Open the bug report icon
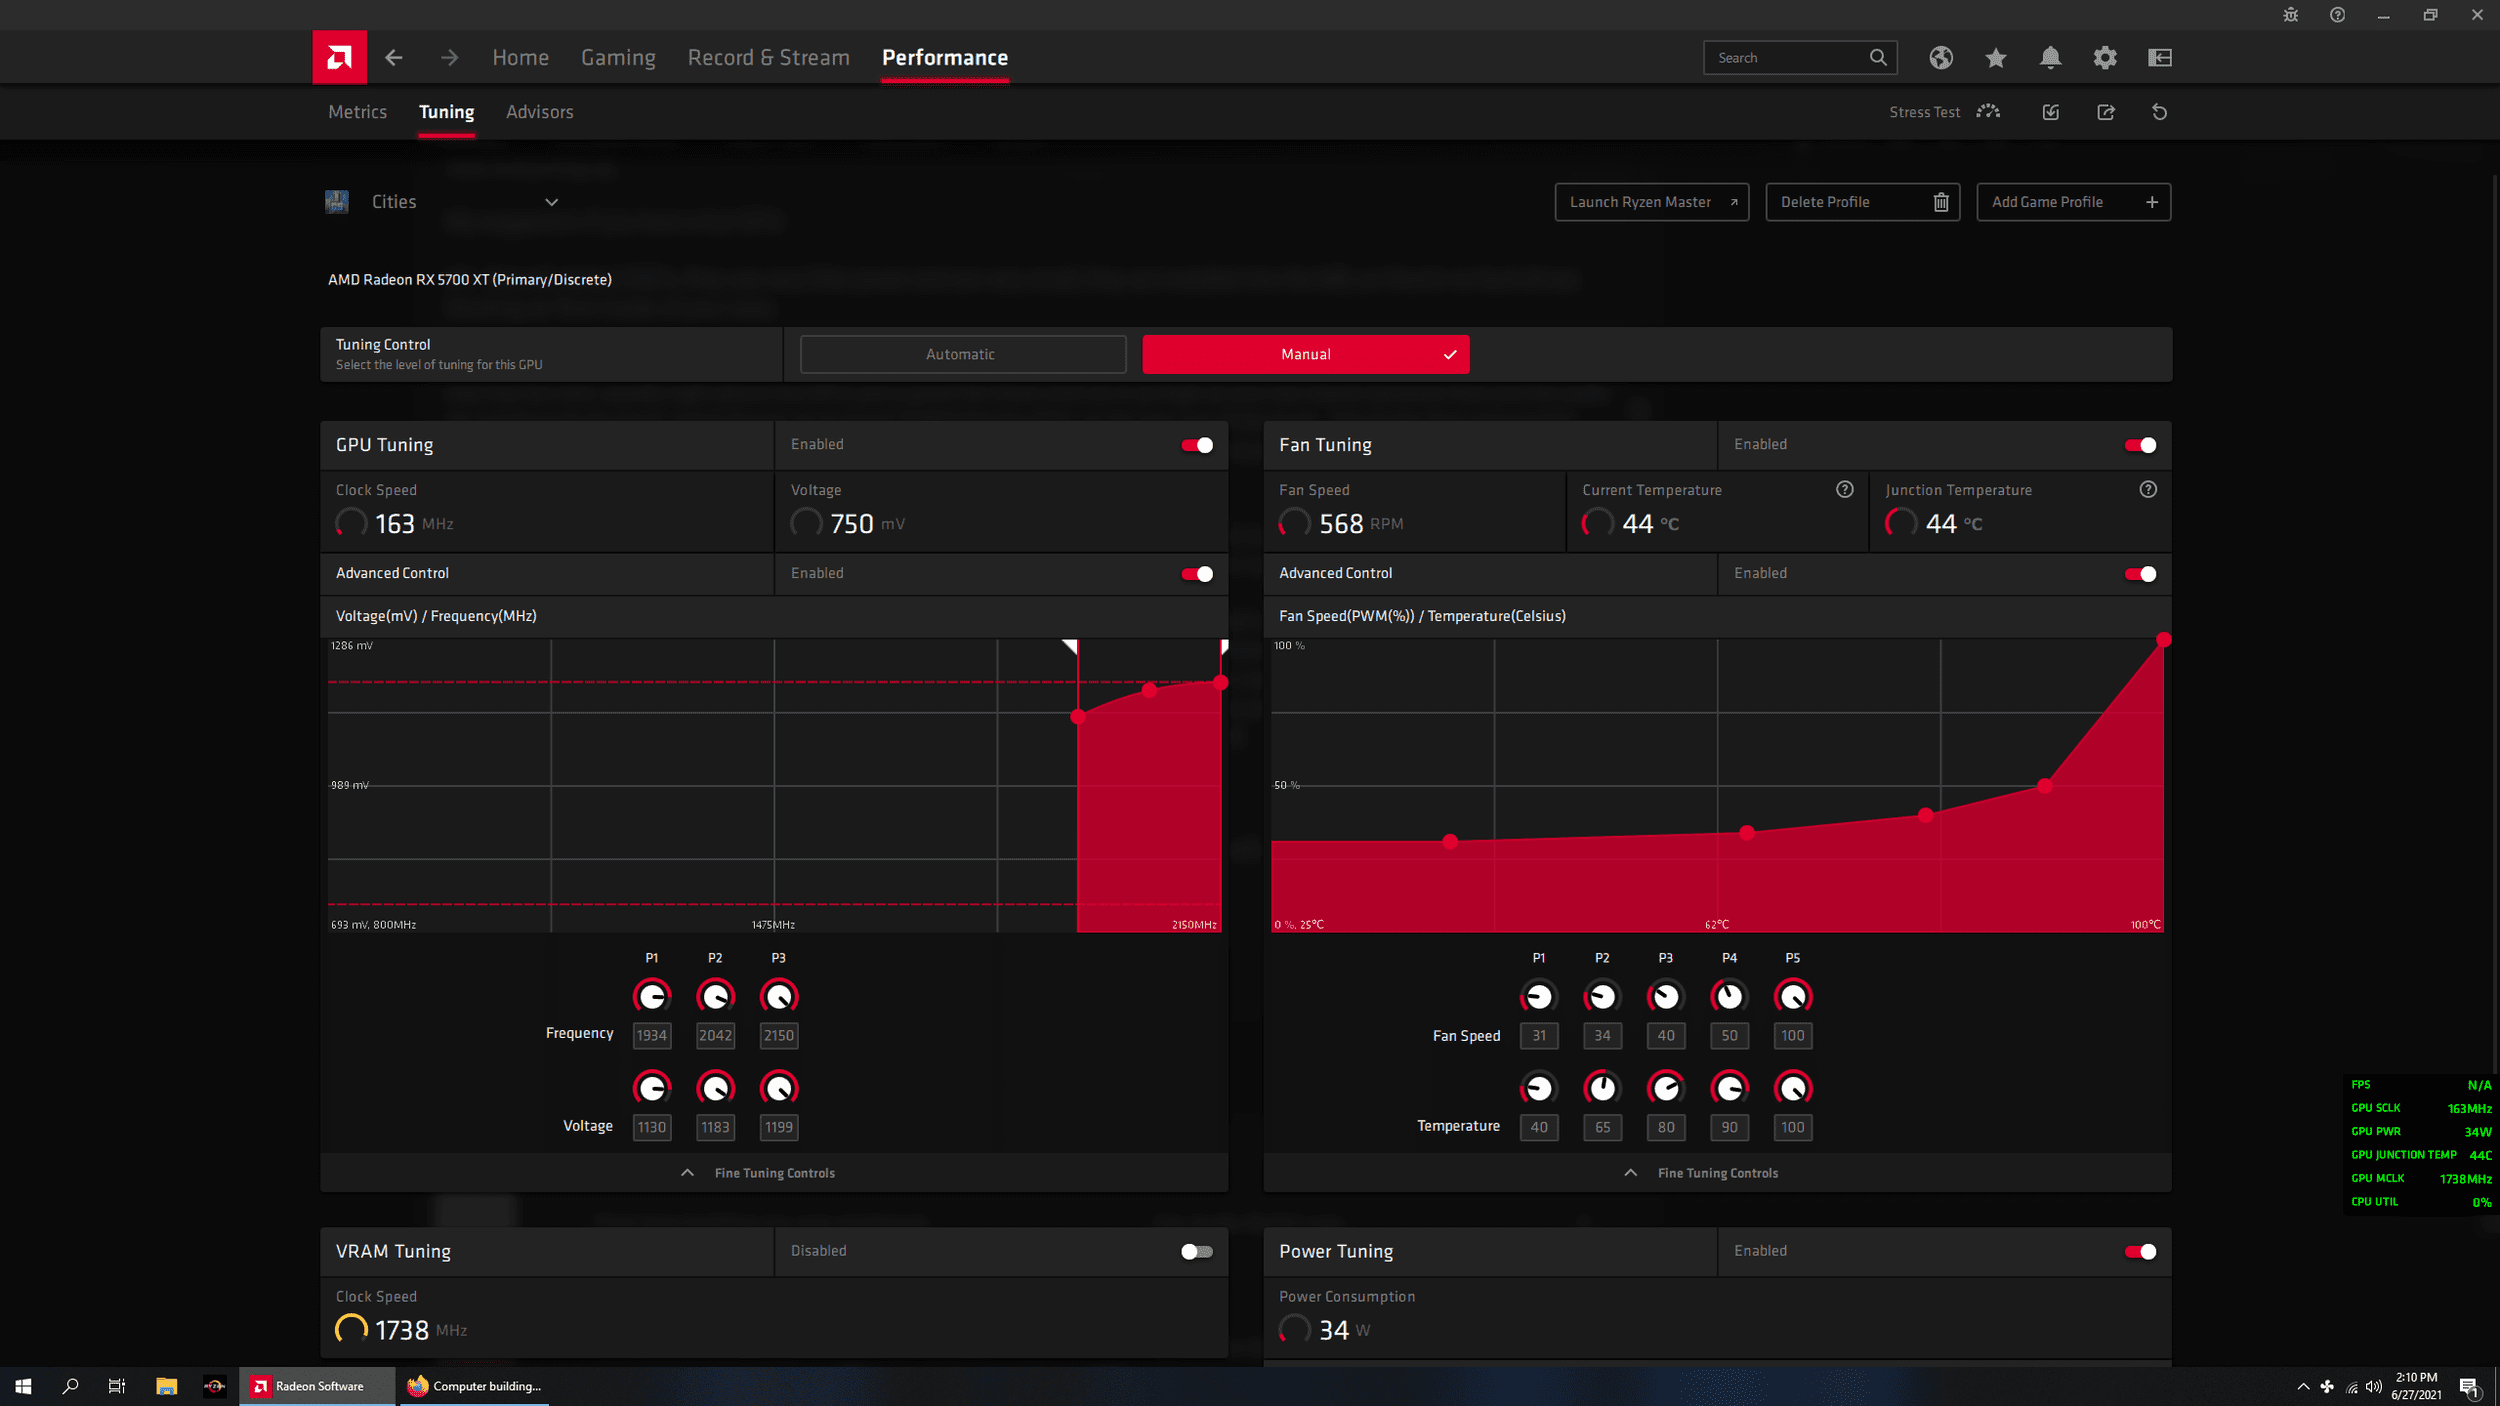The height and width of the screenshot is (1406, 2500). point(2291,15)
